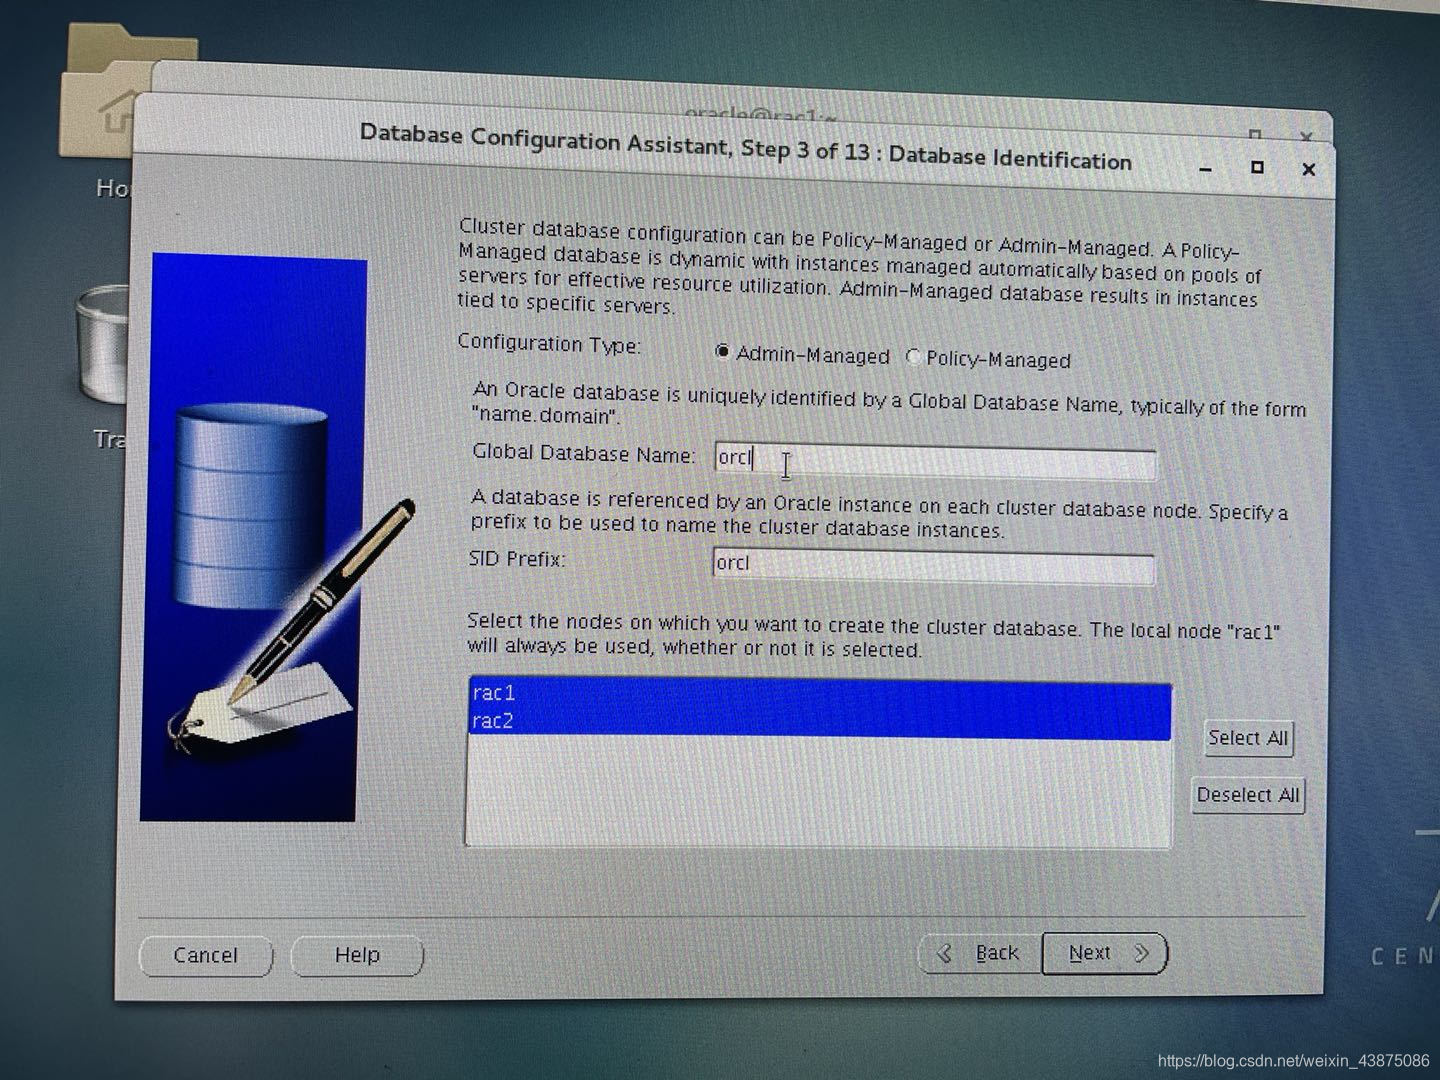The height and width of the screenshot is (1080, 1440).
Task: Click the Cancel button
Action: point(205,955)
